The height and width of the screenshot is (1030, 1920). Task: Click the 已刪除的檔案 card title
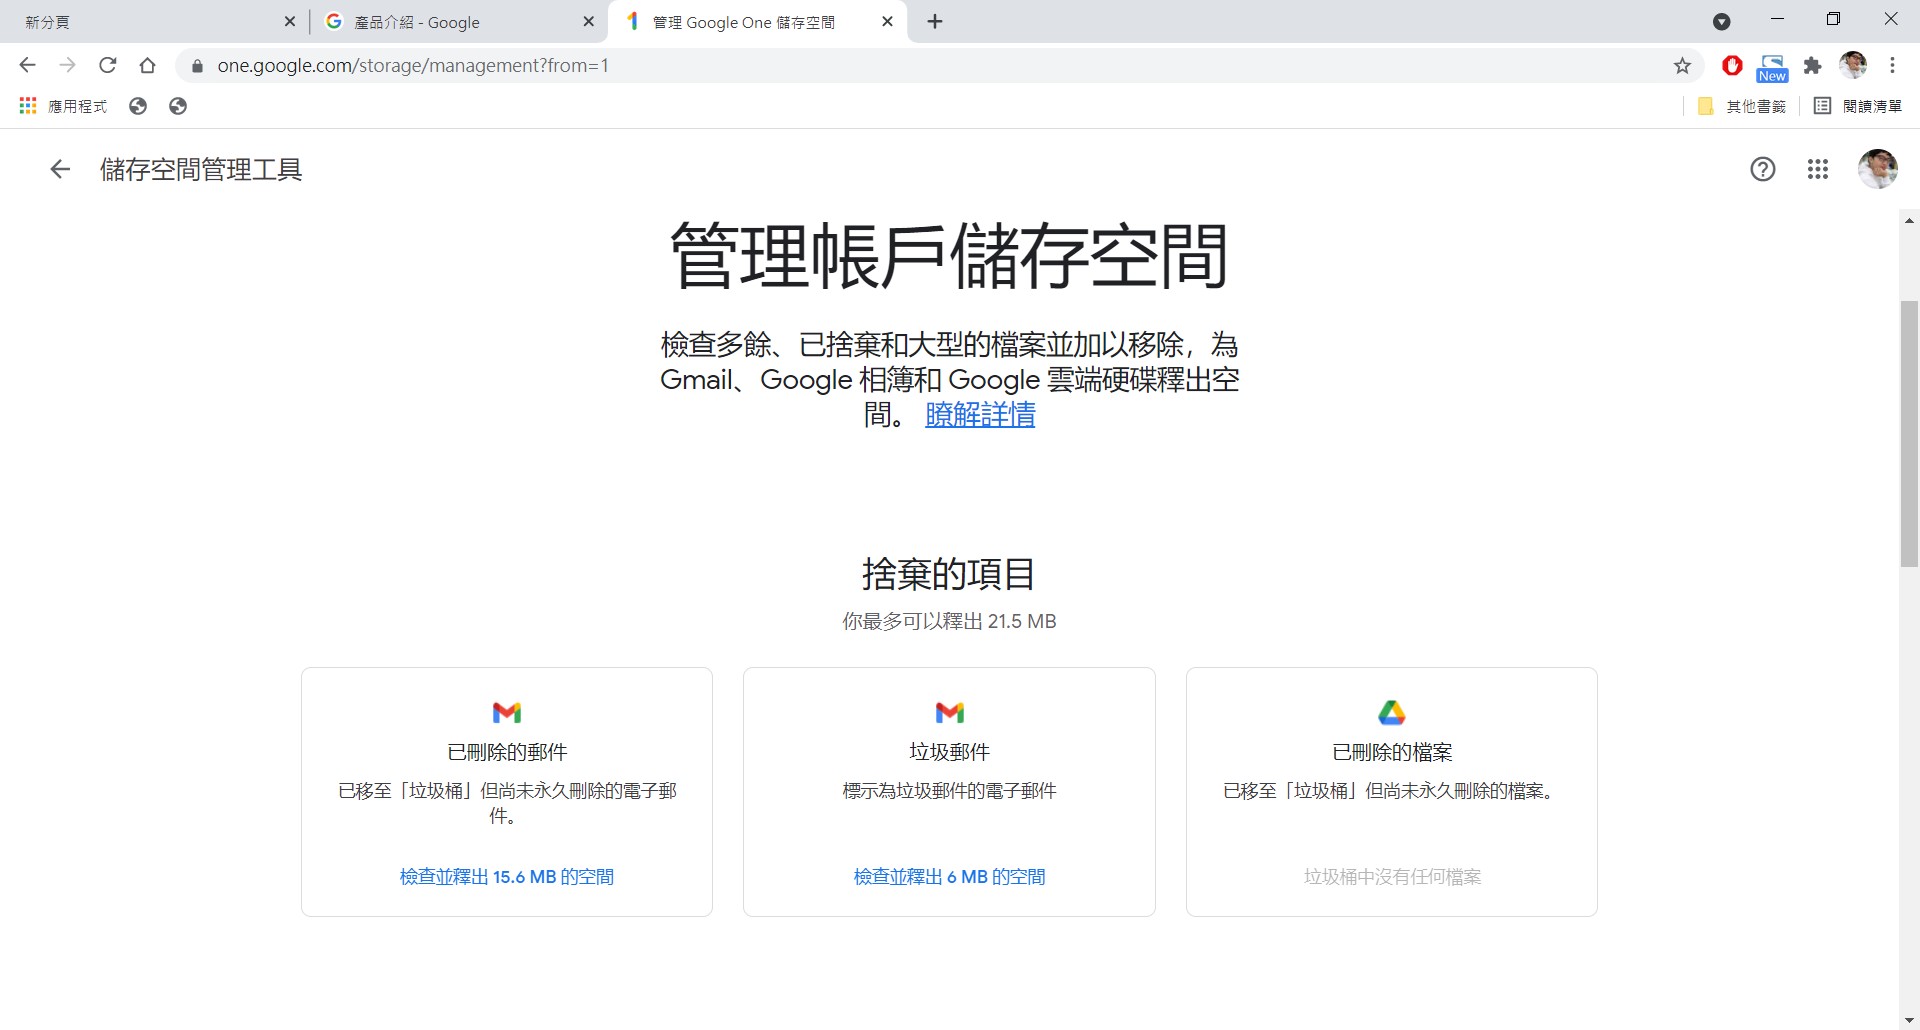point(1392,752)
